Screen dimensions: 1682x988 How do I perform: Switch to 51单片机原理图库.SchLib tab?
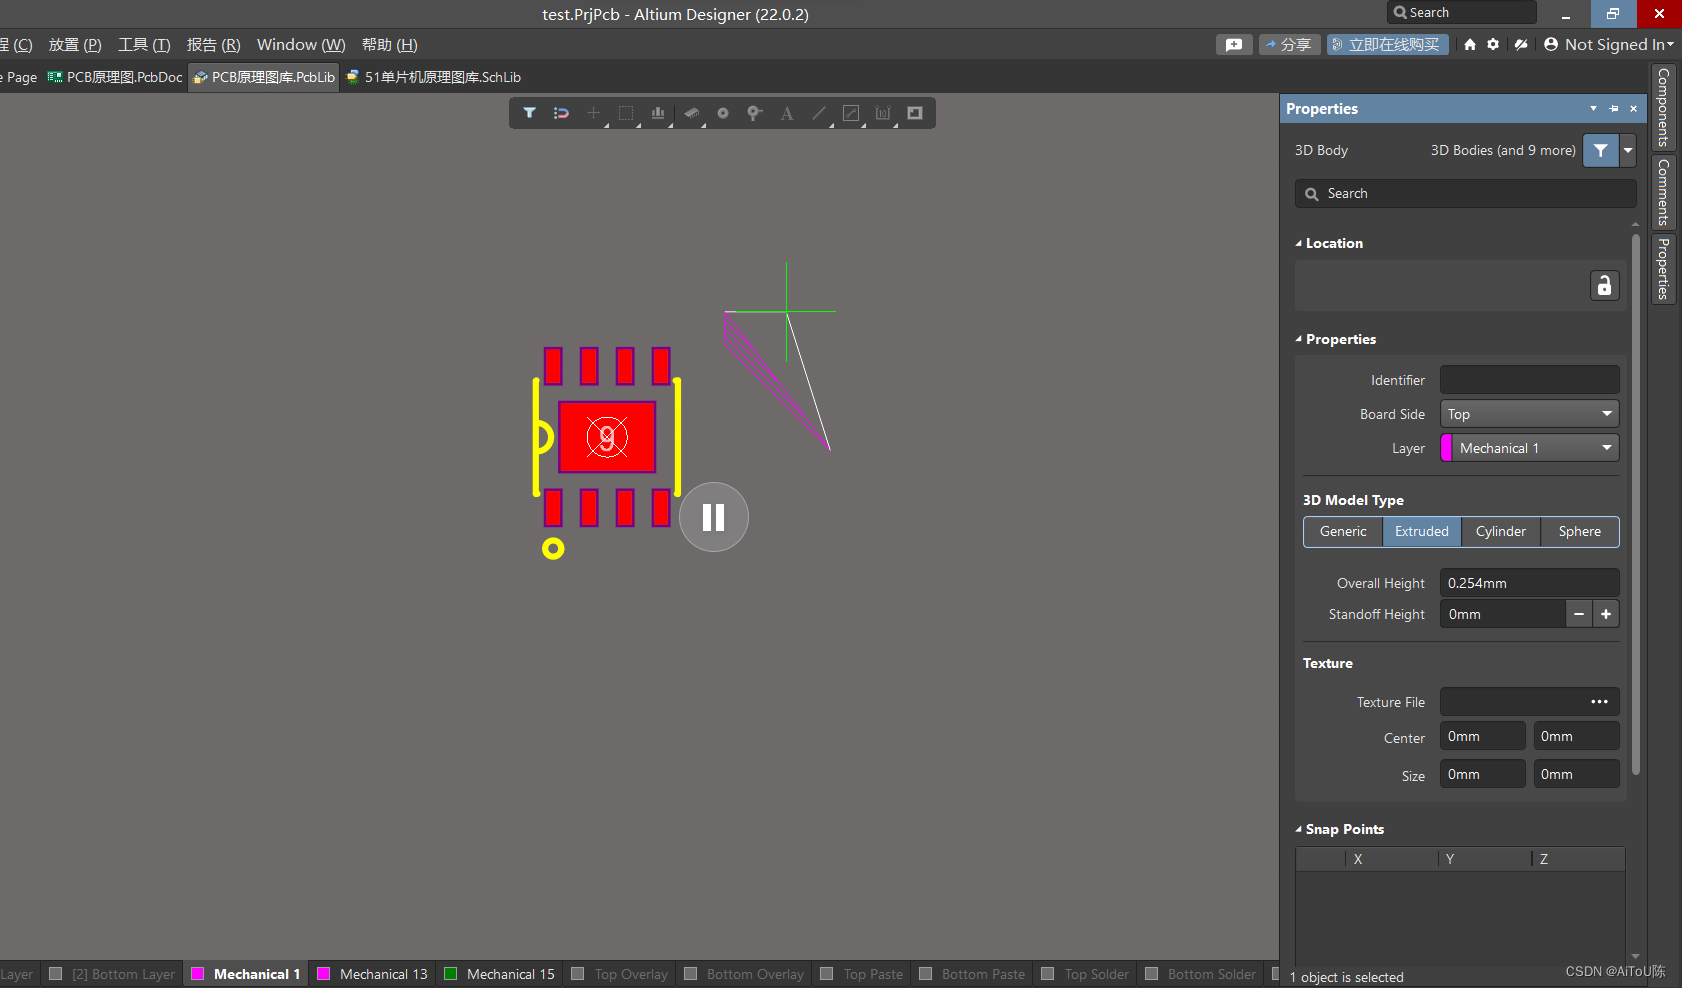[x=433, y=77]
